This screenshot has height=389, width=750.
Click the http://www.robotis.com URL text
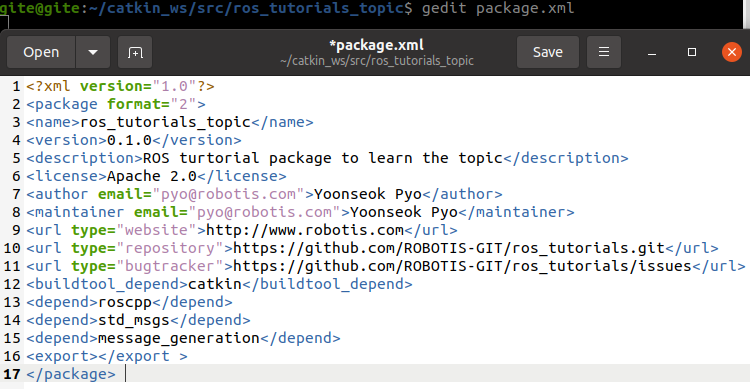[x=305, y=230]
